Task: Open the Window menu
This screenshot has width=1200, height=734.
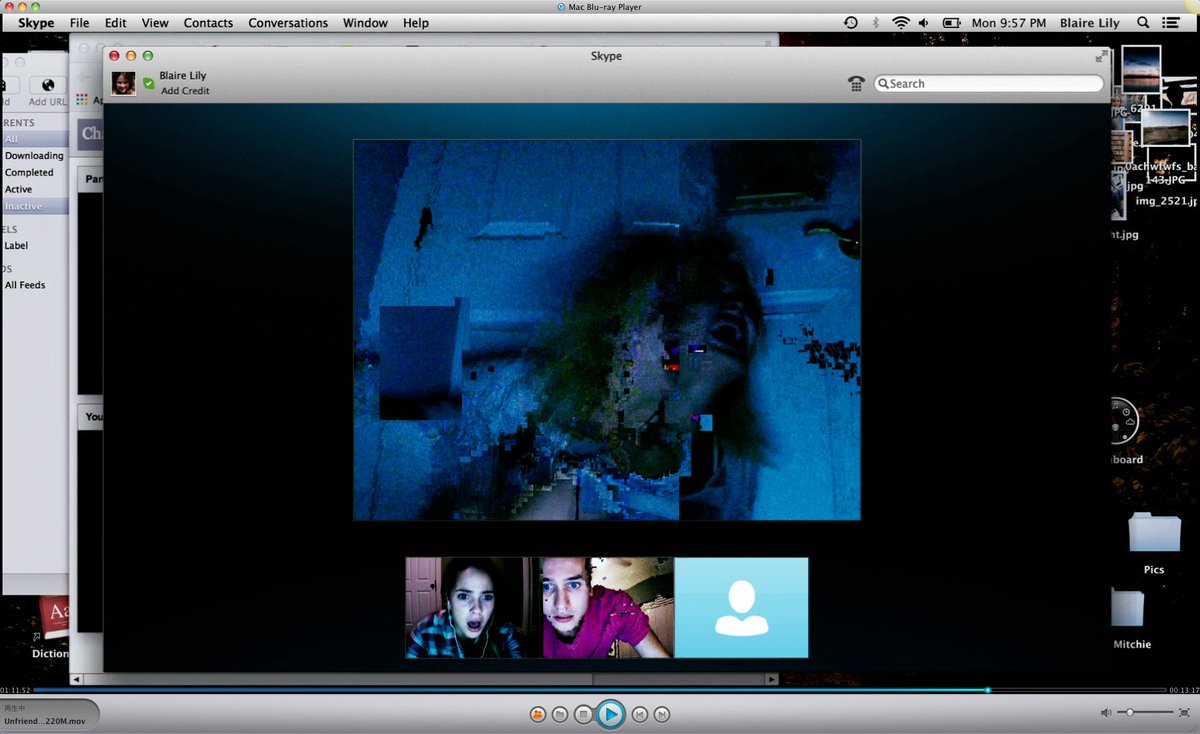Action: coord(365,23)
